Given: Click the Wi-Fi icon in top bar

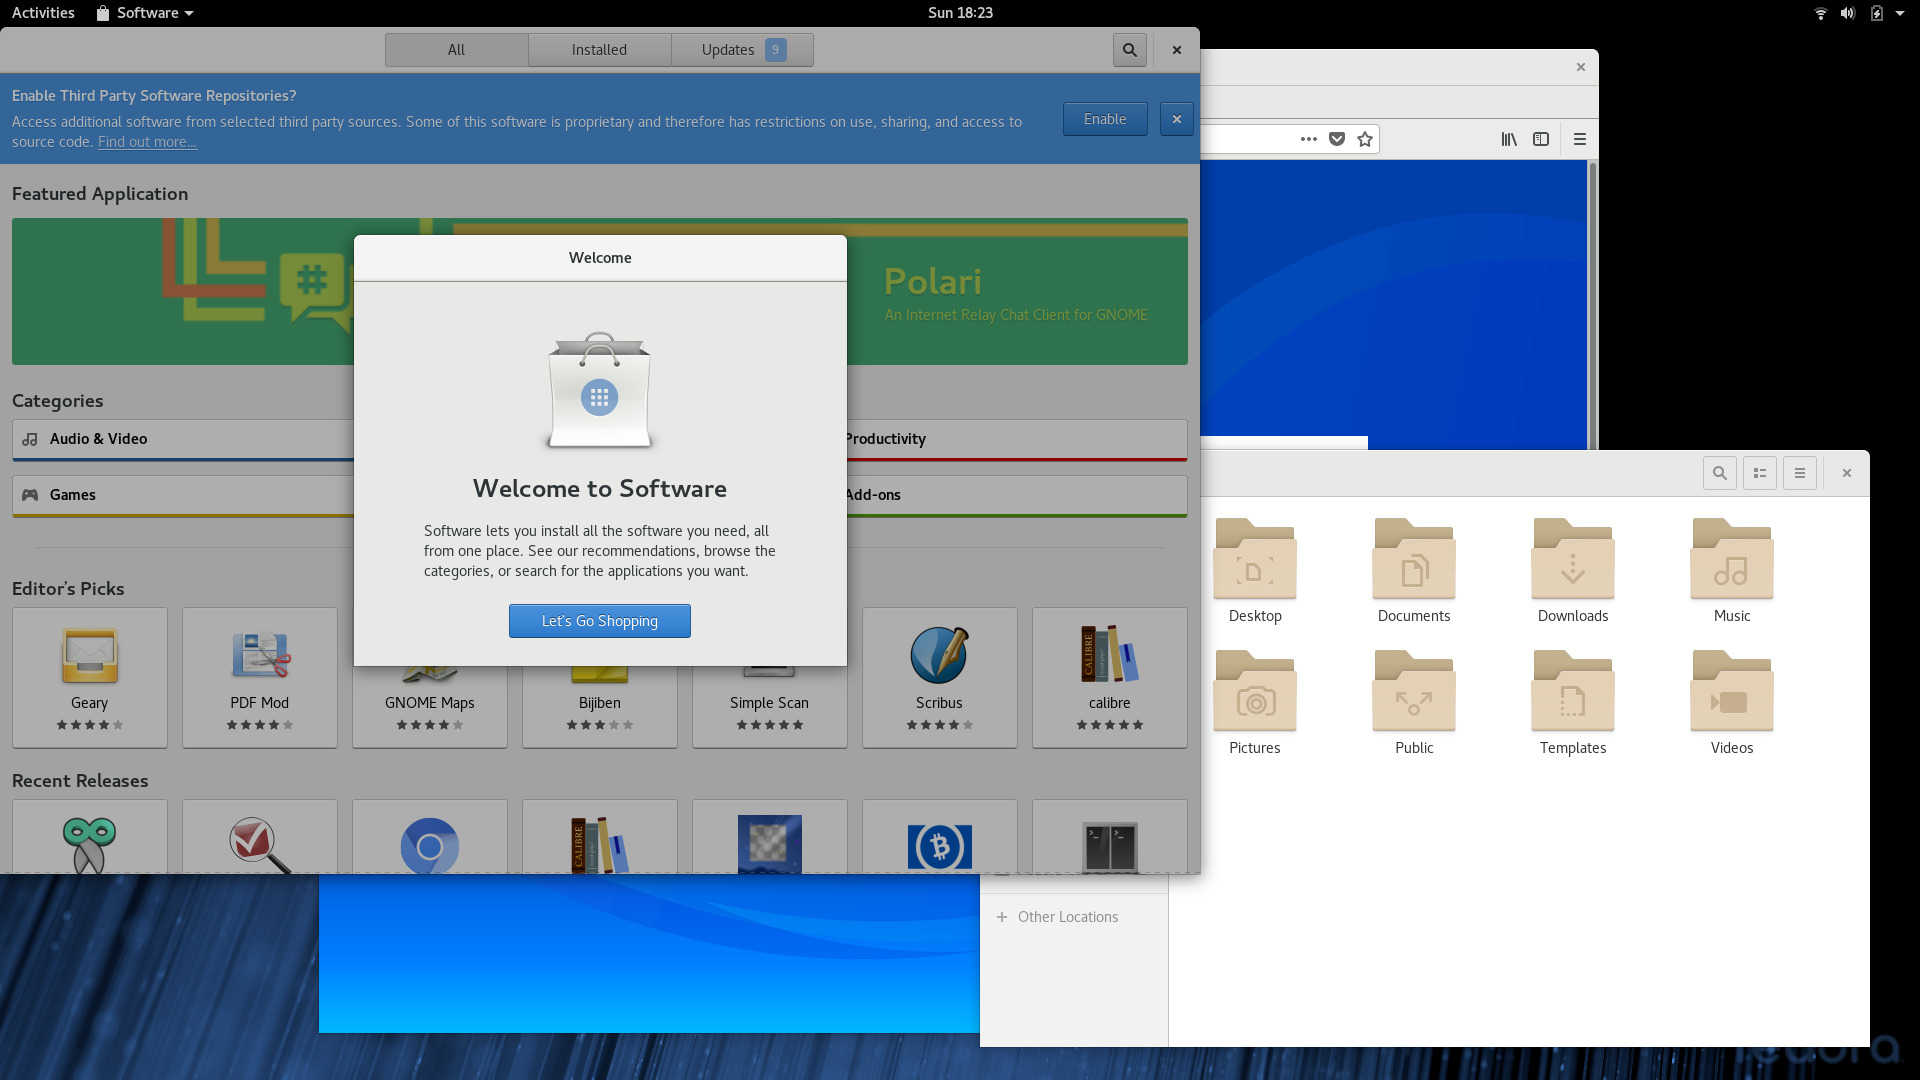Looking at the screenshot, I should point(1820,13).
